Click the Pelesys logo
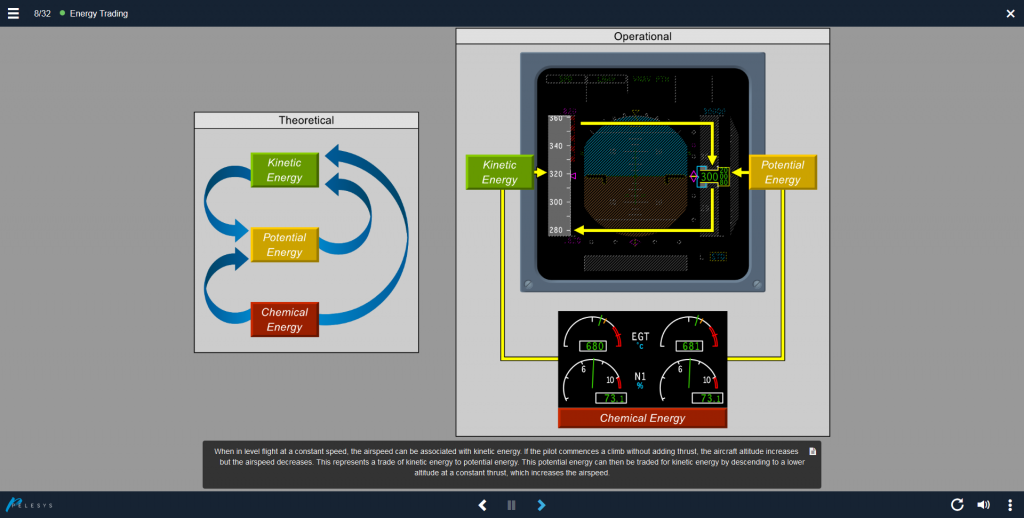 [x=28, y=505]
